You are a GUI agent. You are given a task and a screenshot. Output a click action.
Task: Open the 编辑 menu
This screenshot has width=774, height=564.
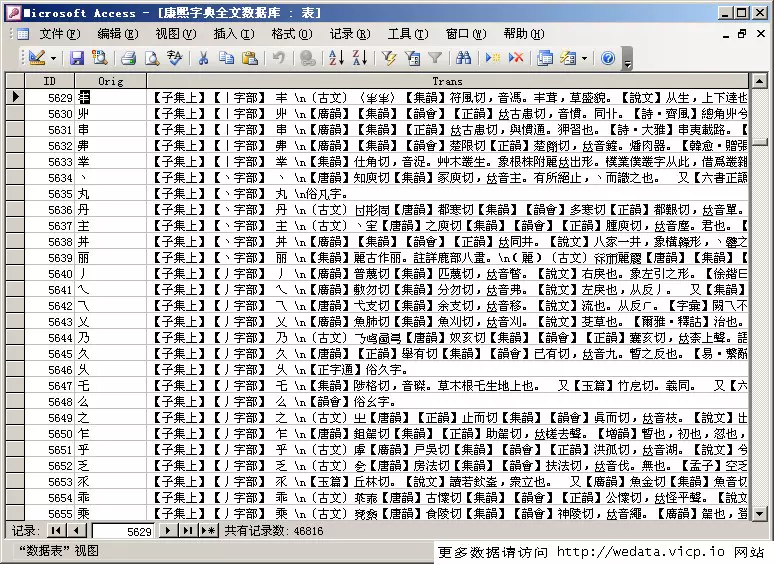(117, 34)
